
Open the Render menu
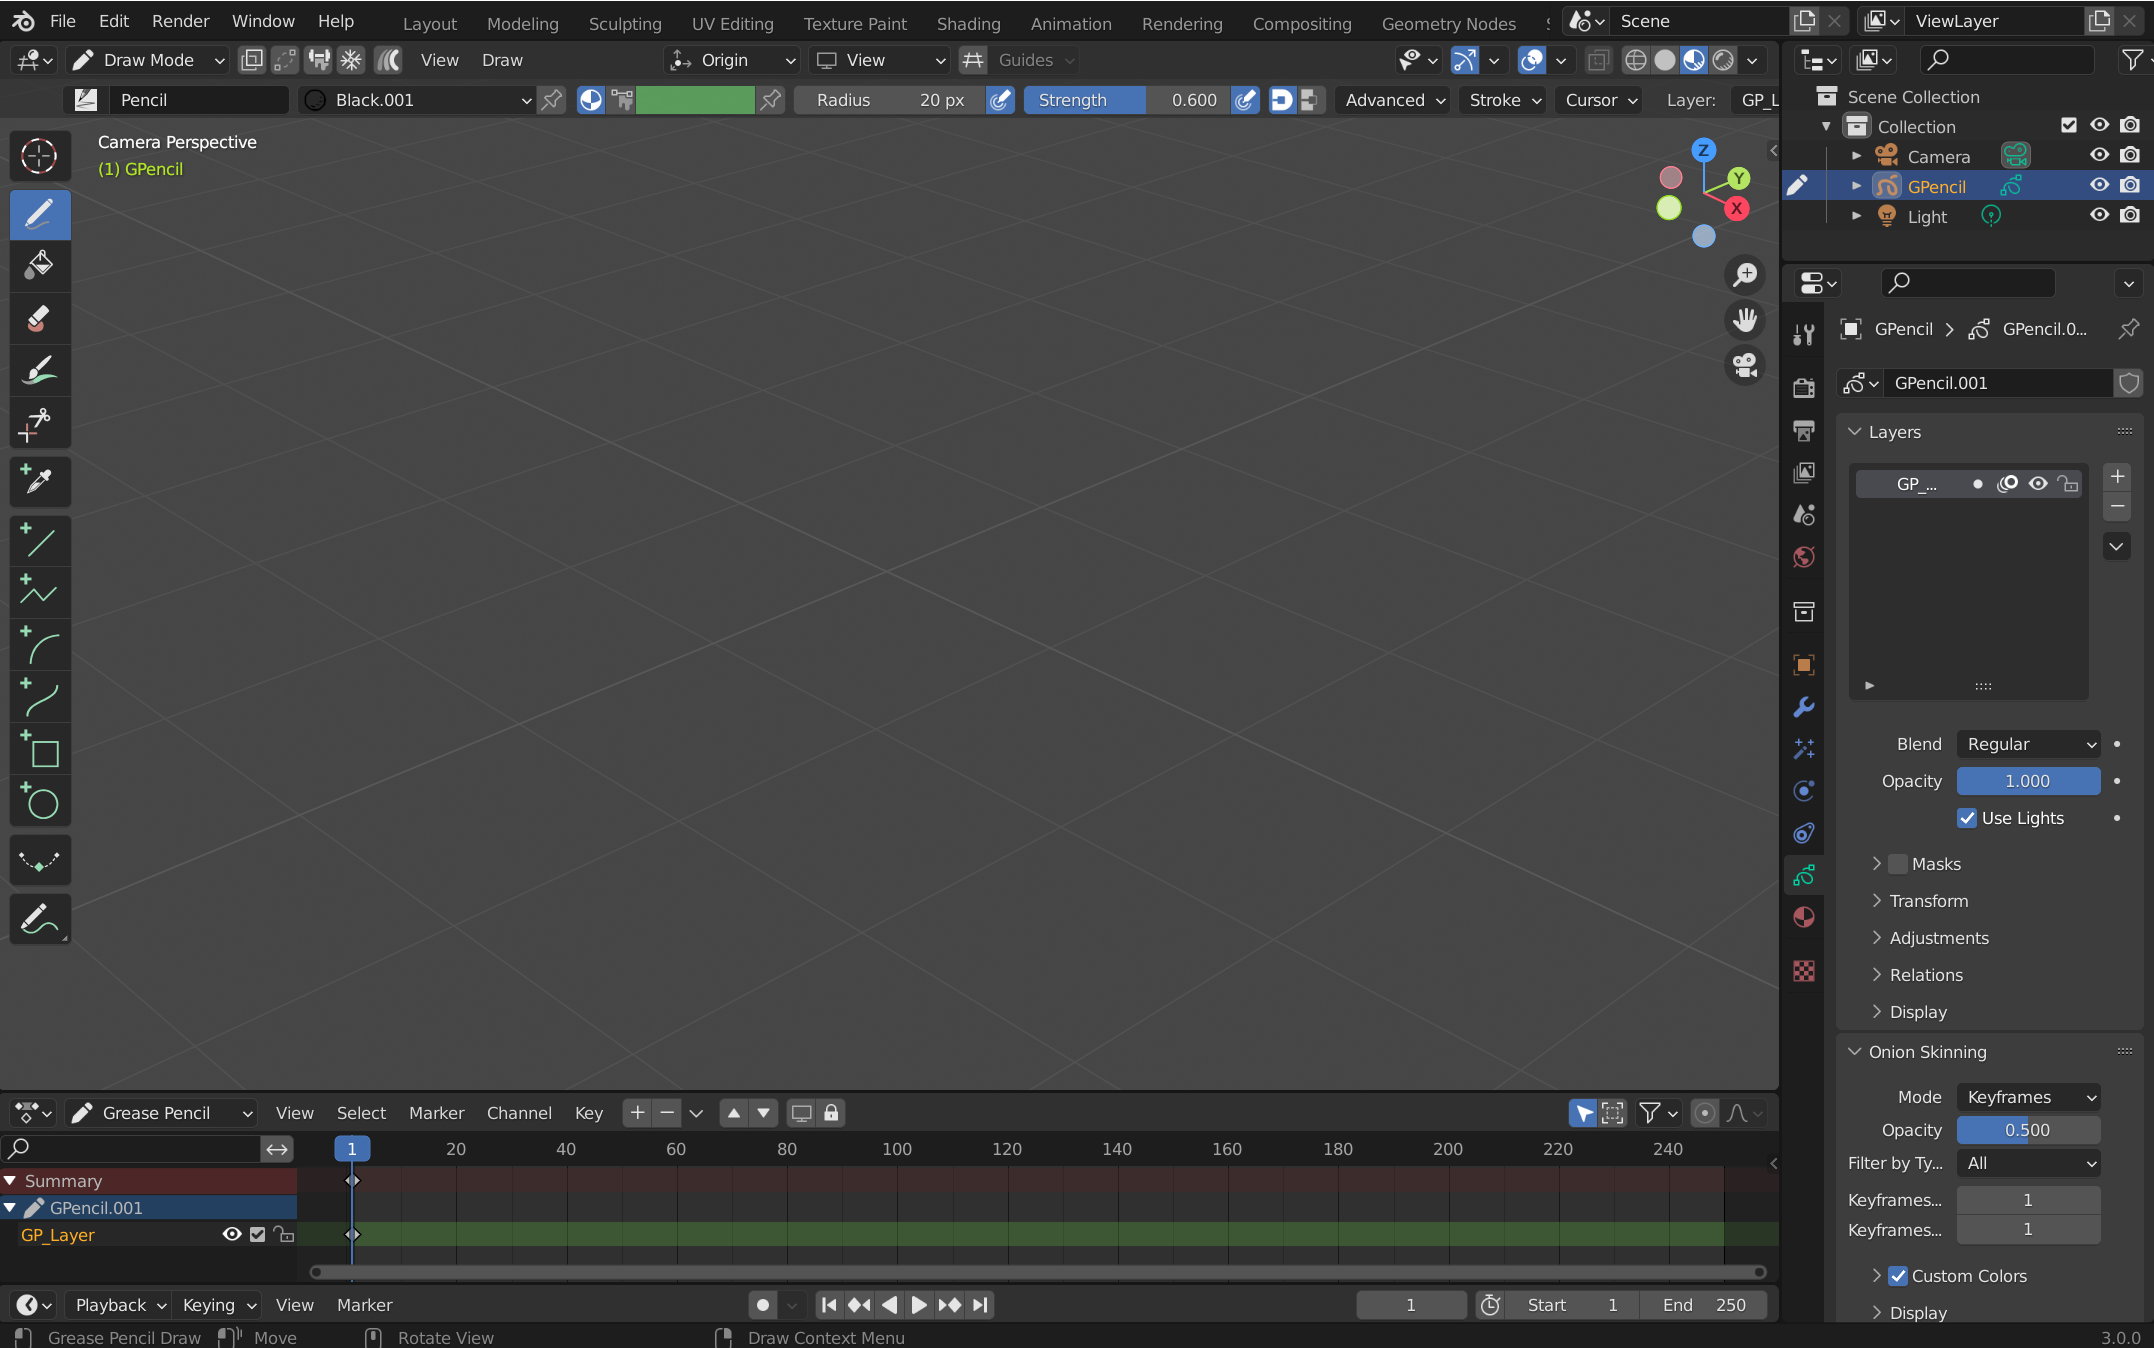[x=180, y=20]
